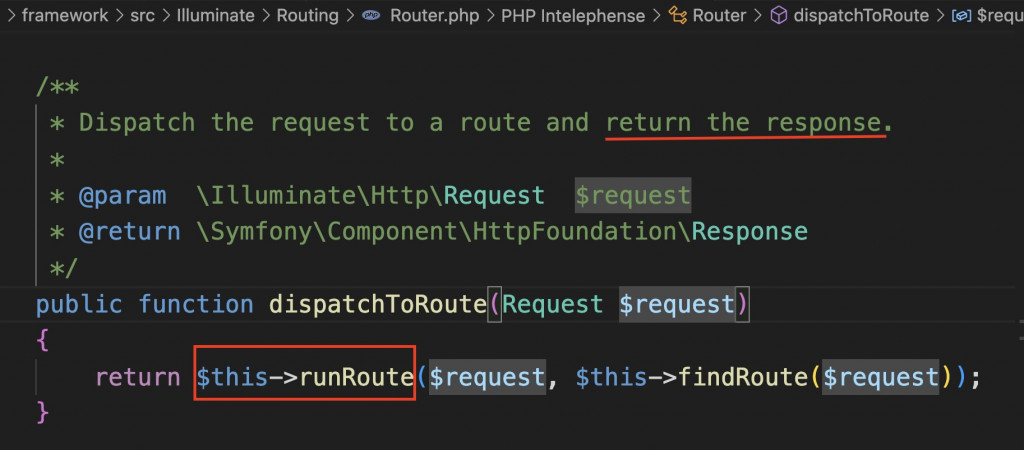
Task: Click the PHP file icon beside Router.php
Action: coord(372,16)
